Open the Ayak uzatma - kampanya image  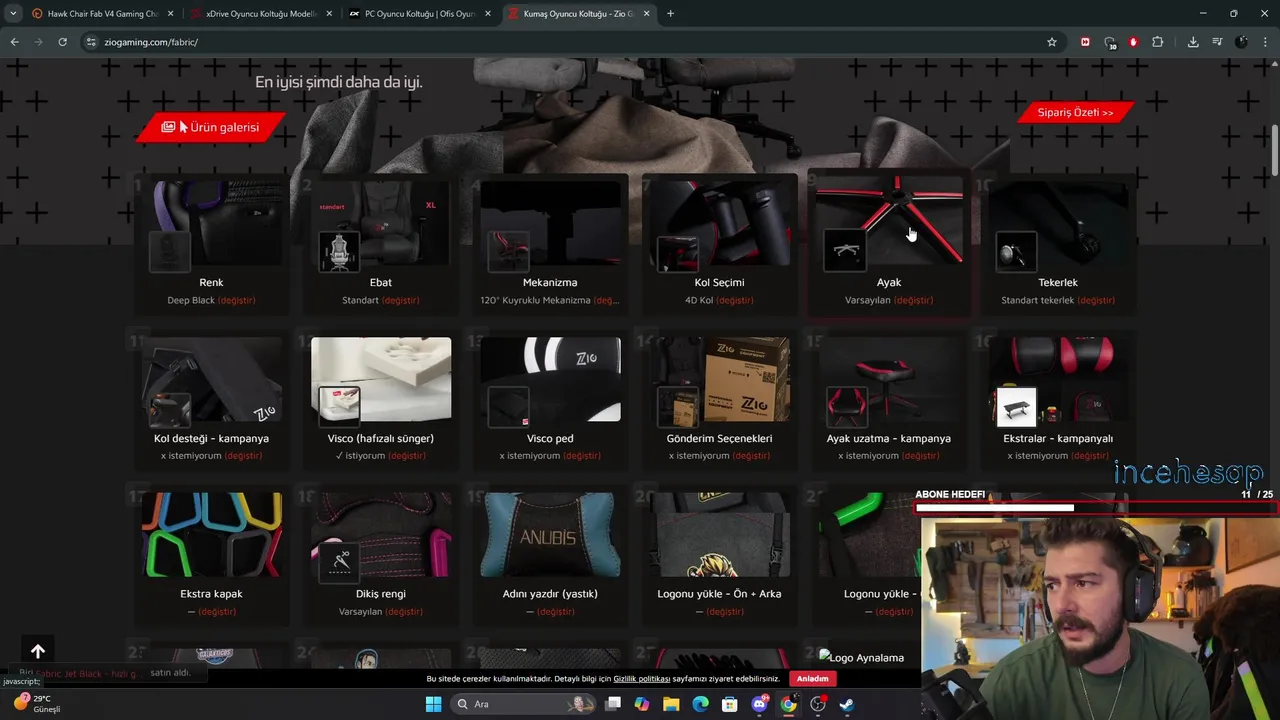point(889,382)
